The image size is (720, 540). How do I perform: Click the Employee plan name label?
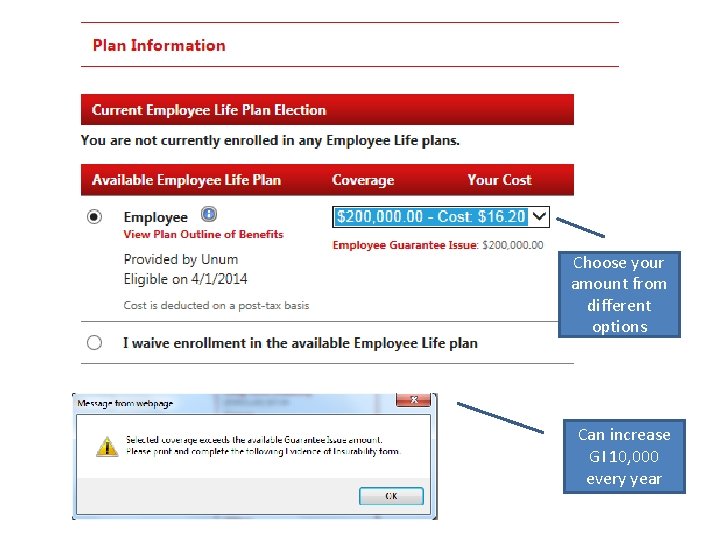tap(156, 217)
